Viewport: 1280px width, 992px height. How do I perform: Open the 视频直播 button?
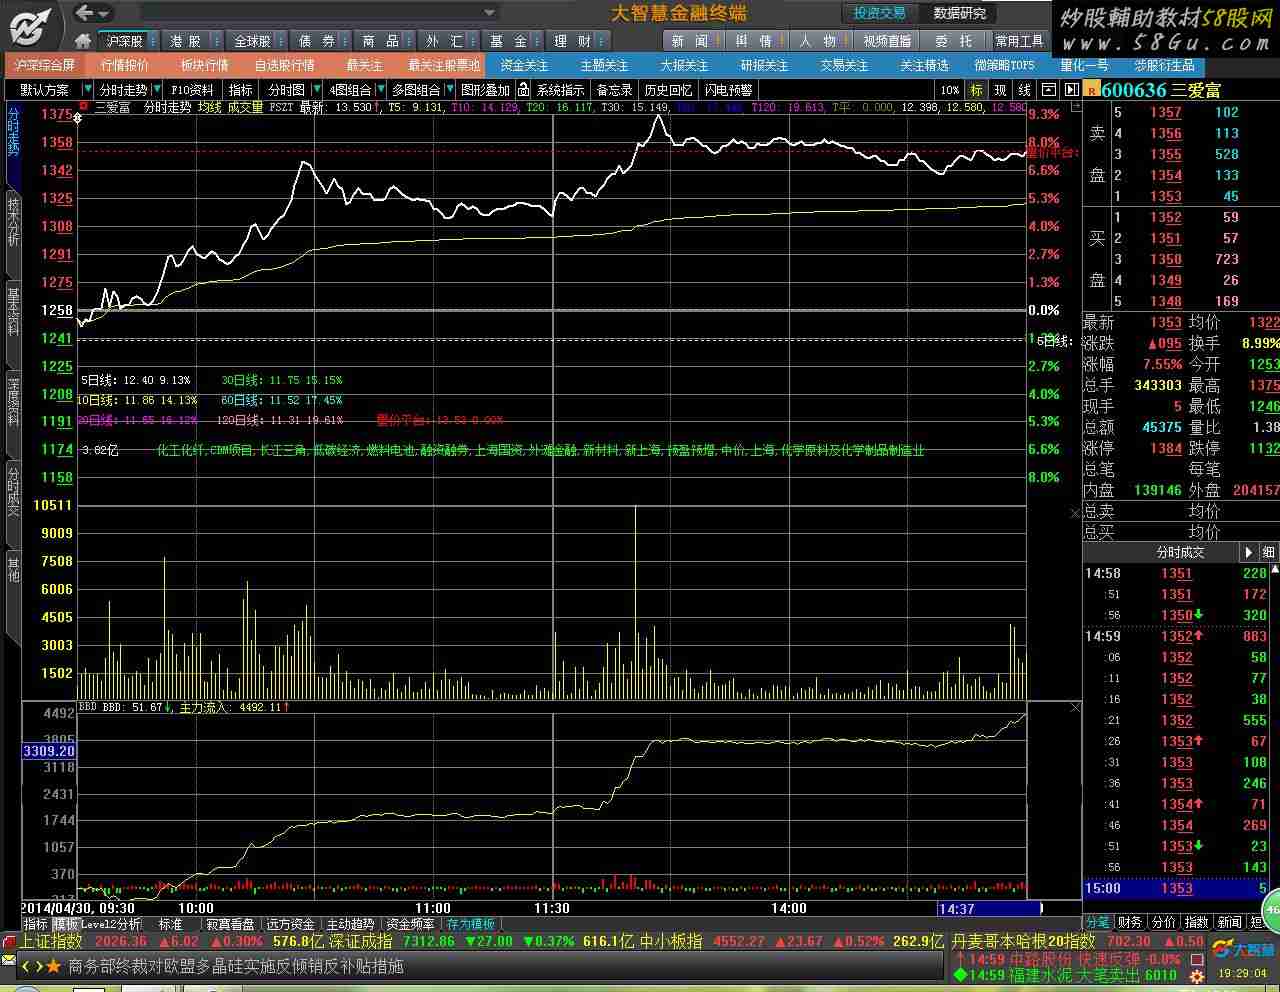(887, 41)
